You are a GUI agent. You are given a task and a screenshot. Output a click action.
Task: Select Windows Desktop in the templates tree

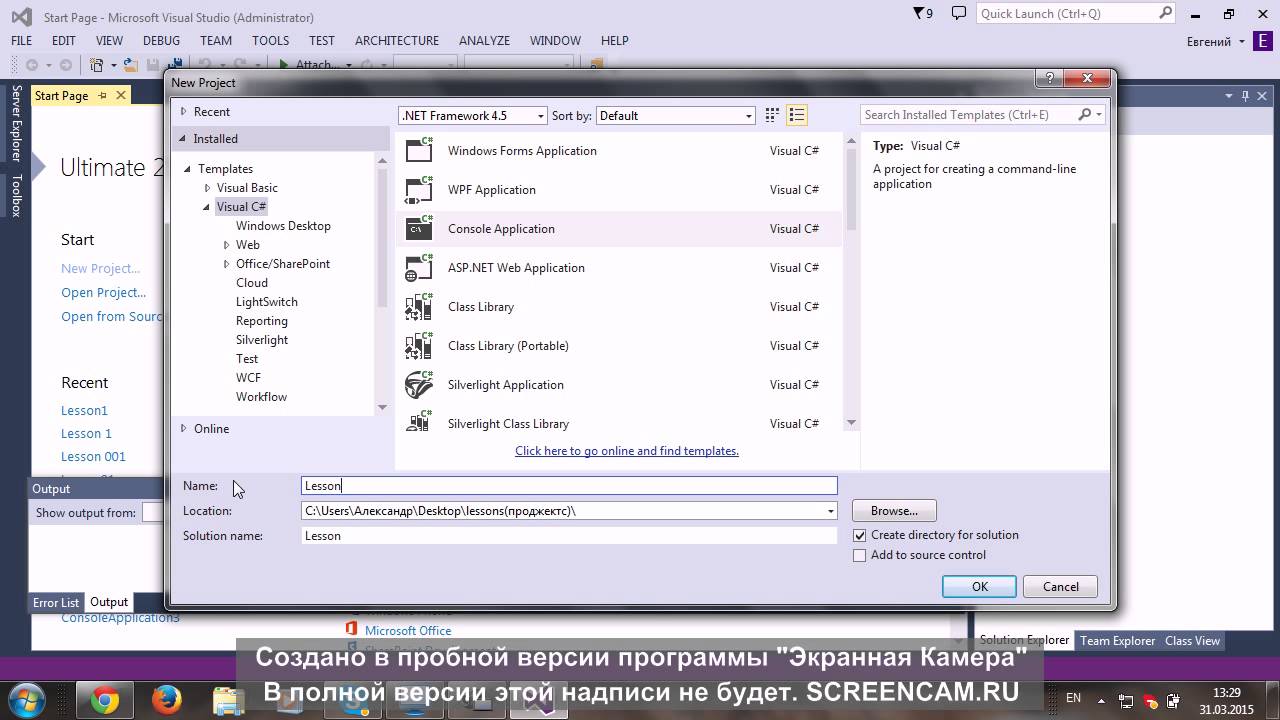click(x=283, y=226)
